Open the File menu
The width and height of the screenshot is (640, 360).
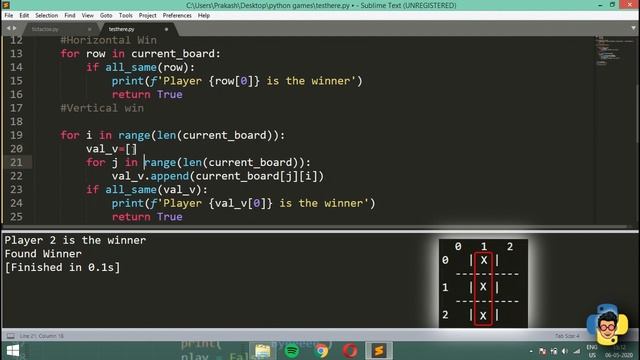(x=9, y=16)
